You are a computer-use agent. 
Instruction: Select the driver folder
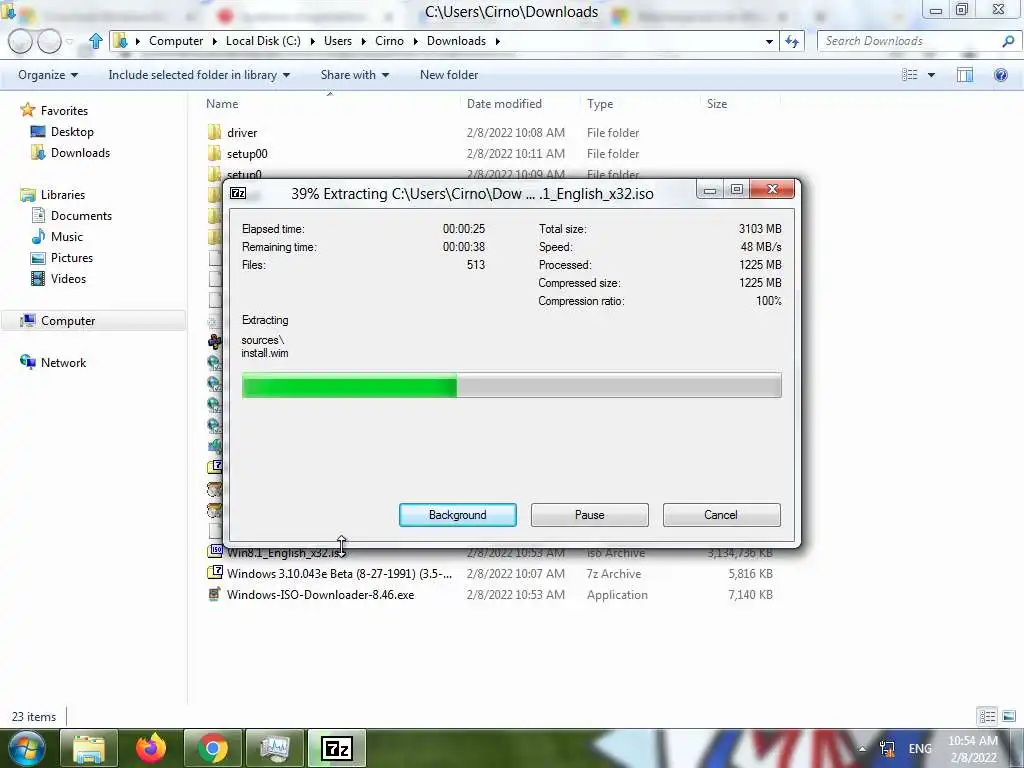pos(242,133)
